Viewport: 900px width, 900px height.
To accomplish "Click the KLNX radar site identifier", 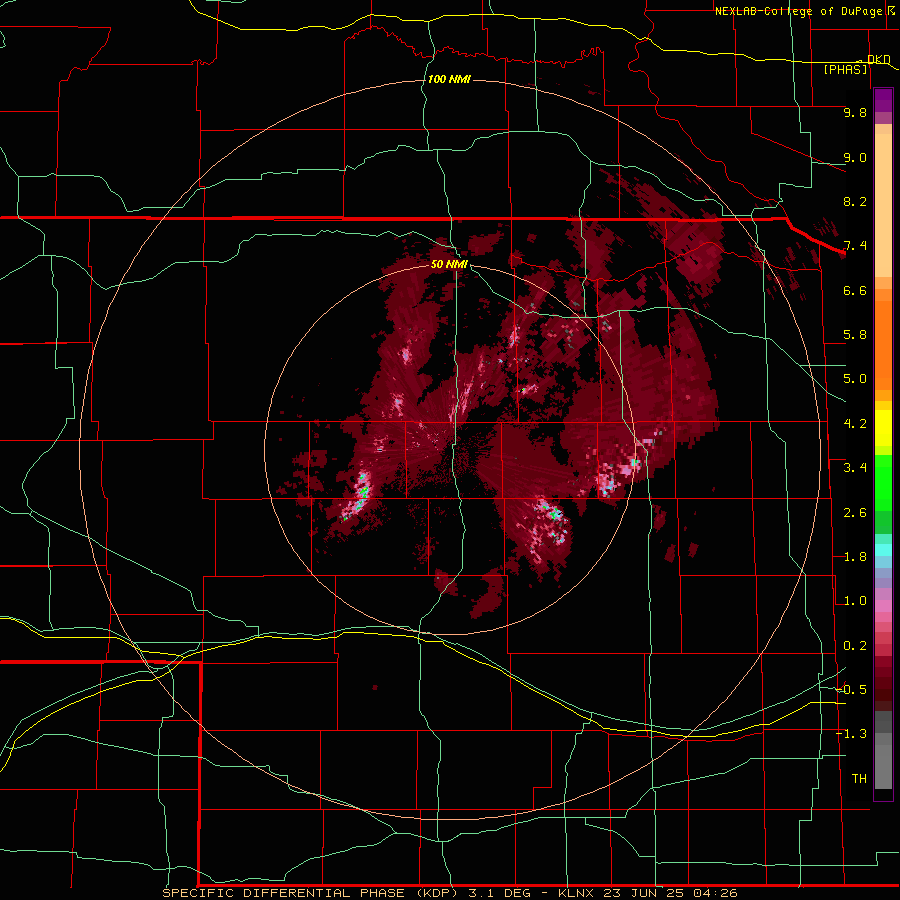I will (x=575, y=893).
